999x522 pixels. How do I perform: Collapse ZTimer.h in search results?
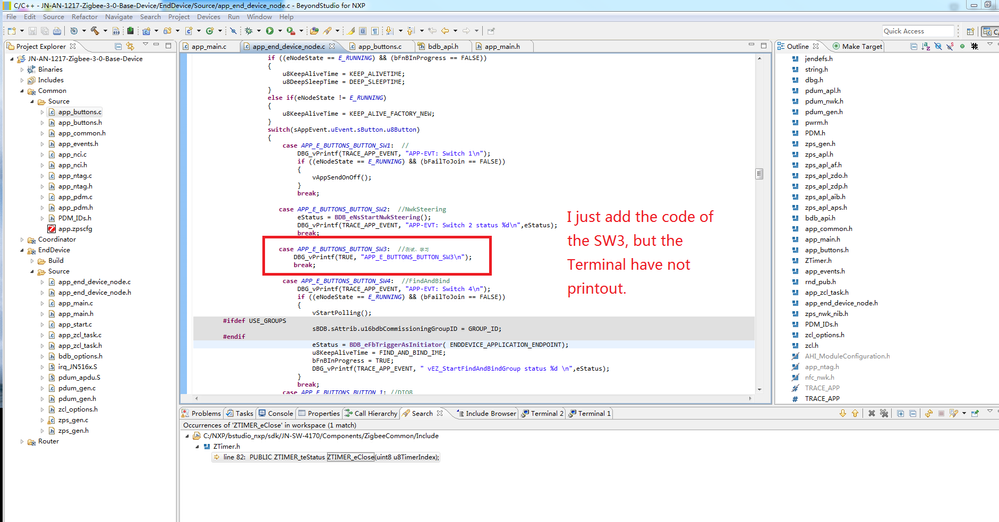[198, 447]
